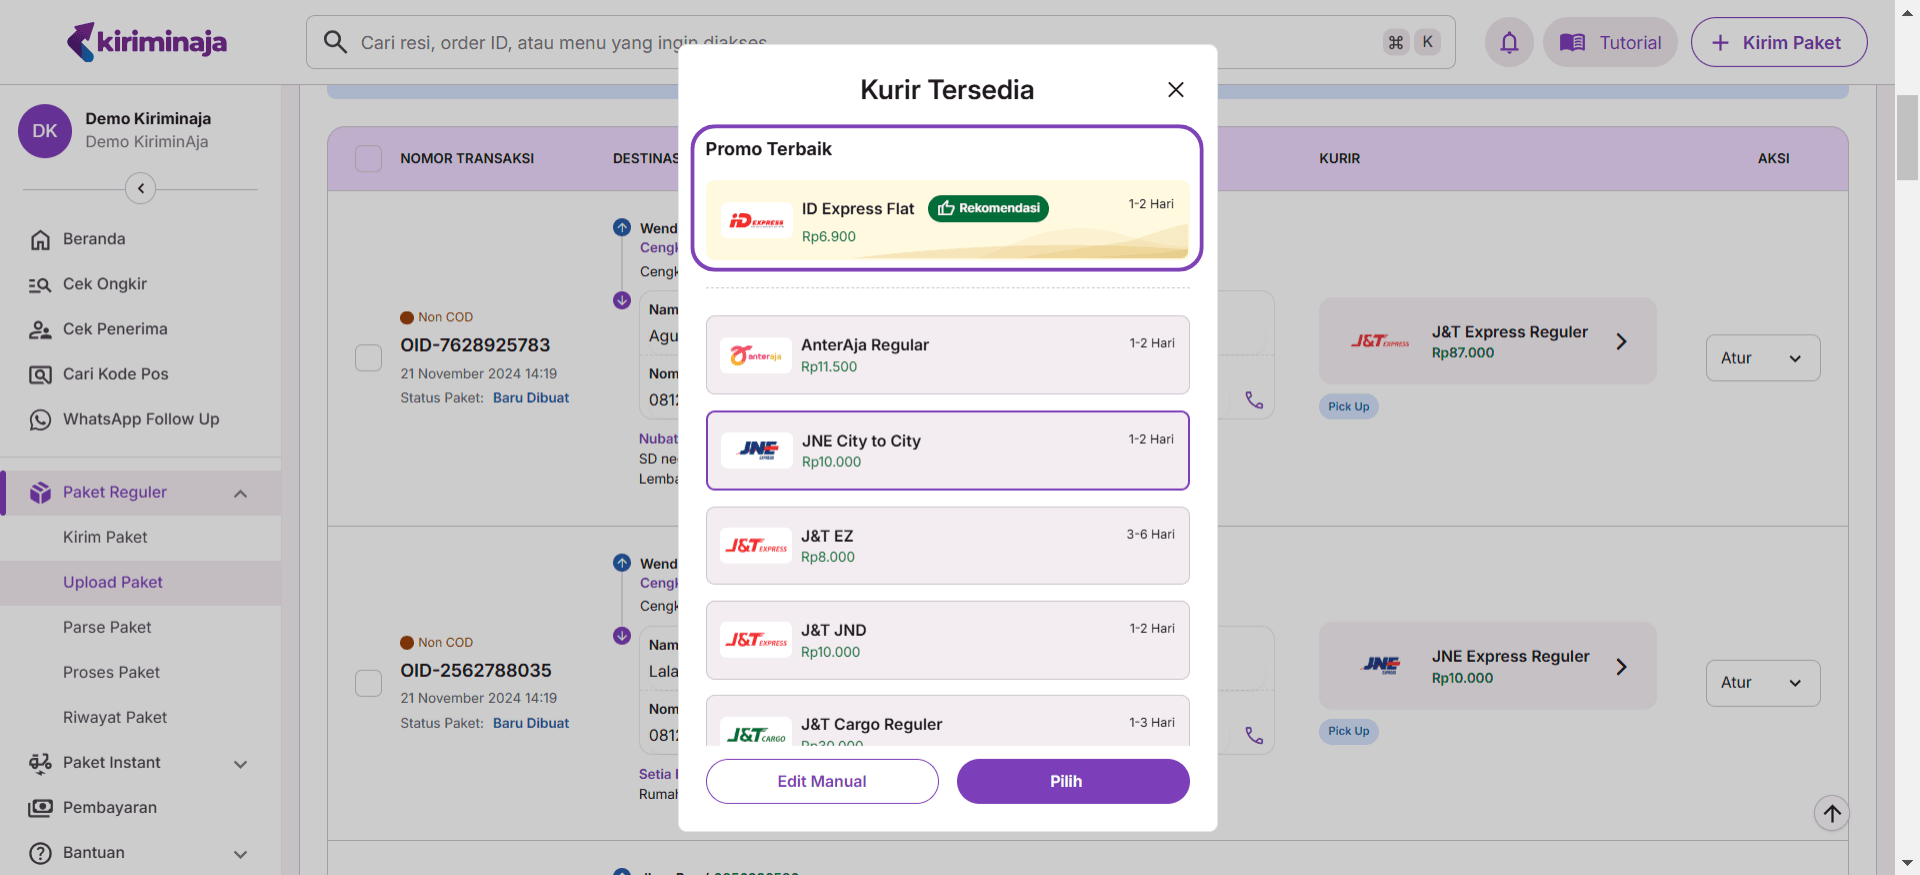Screen dimensions: 1920x875
Task: Click the notification bell icon
Action: tap(1509, 43)
